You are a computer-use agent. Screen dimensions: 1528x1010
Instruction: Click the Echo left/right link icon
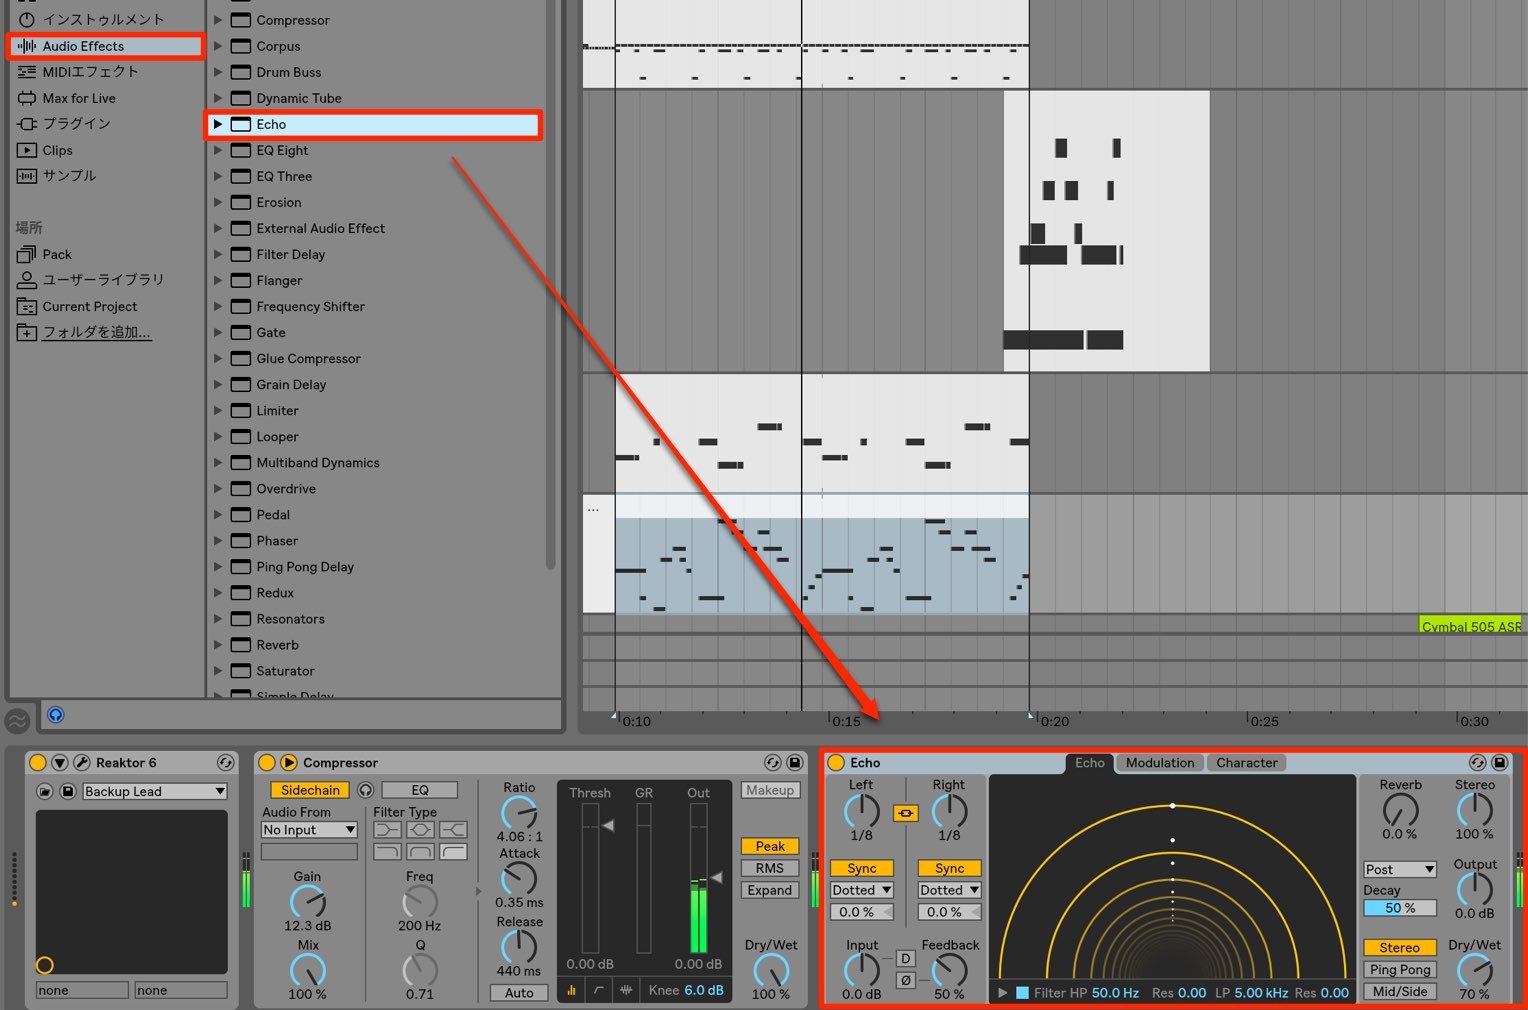point(906,813)
